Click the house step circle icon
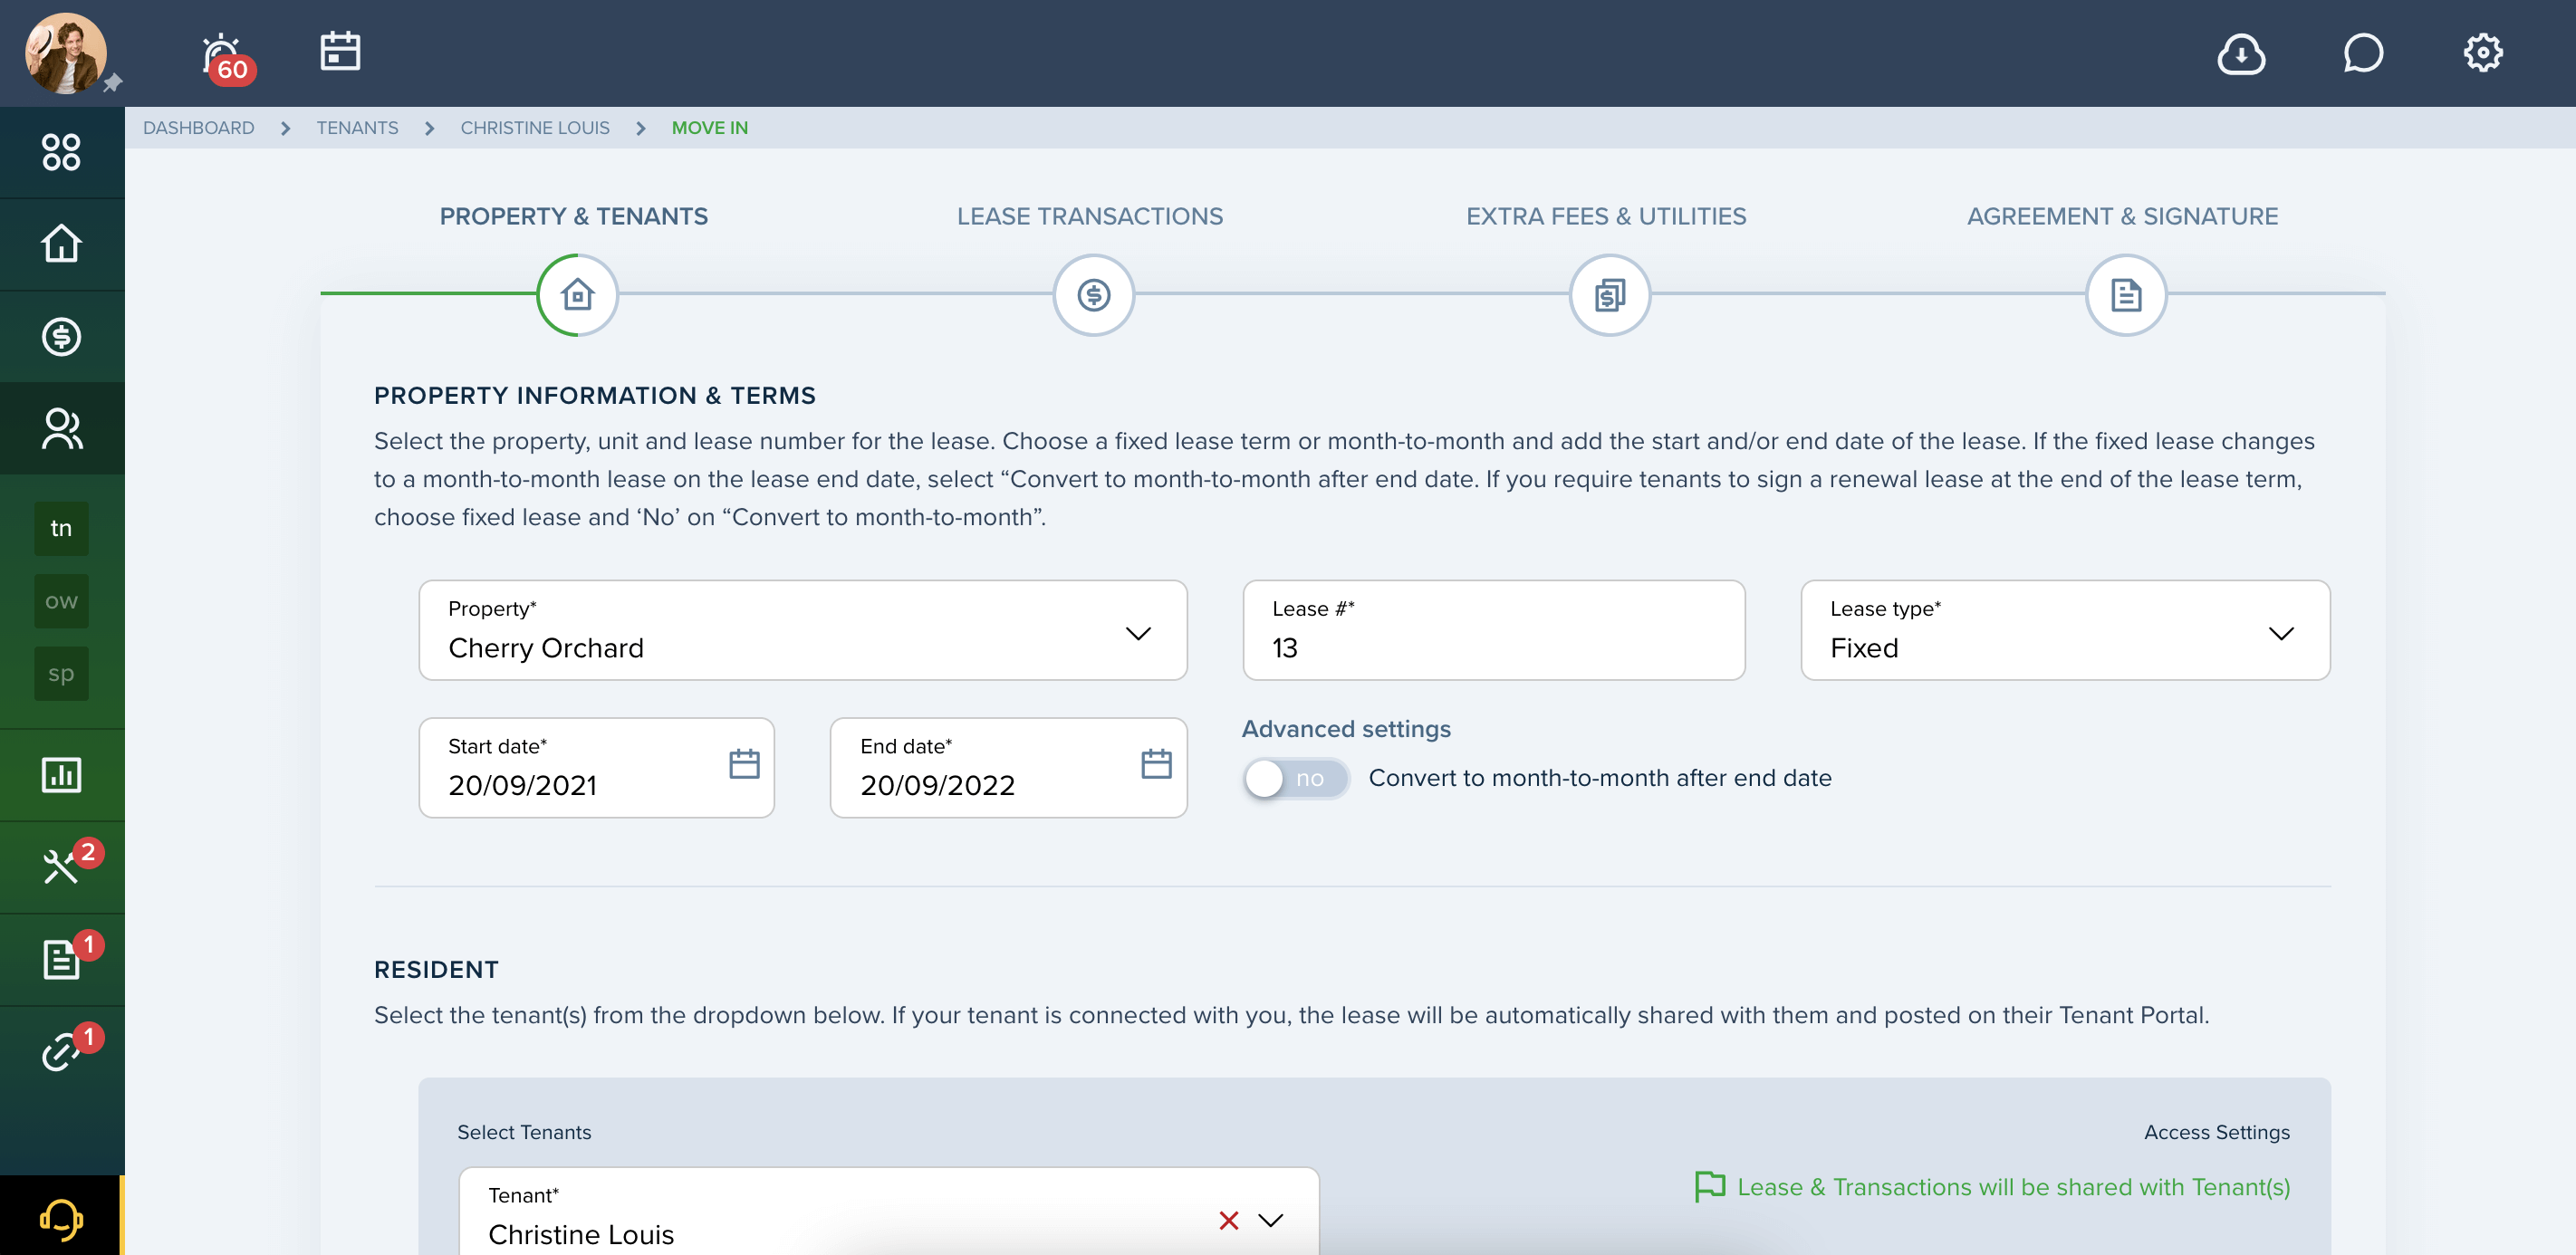Viewport: 2576px width, 1255px height. point(577,295)
